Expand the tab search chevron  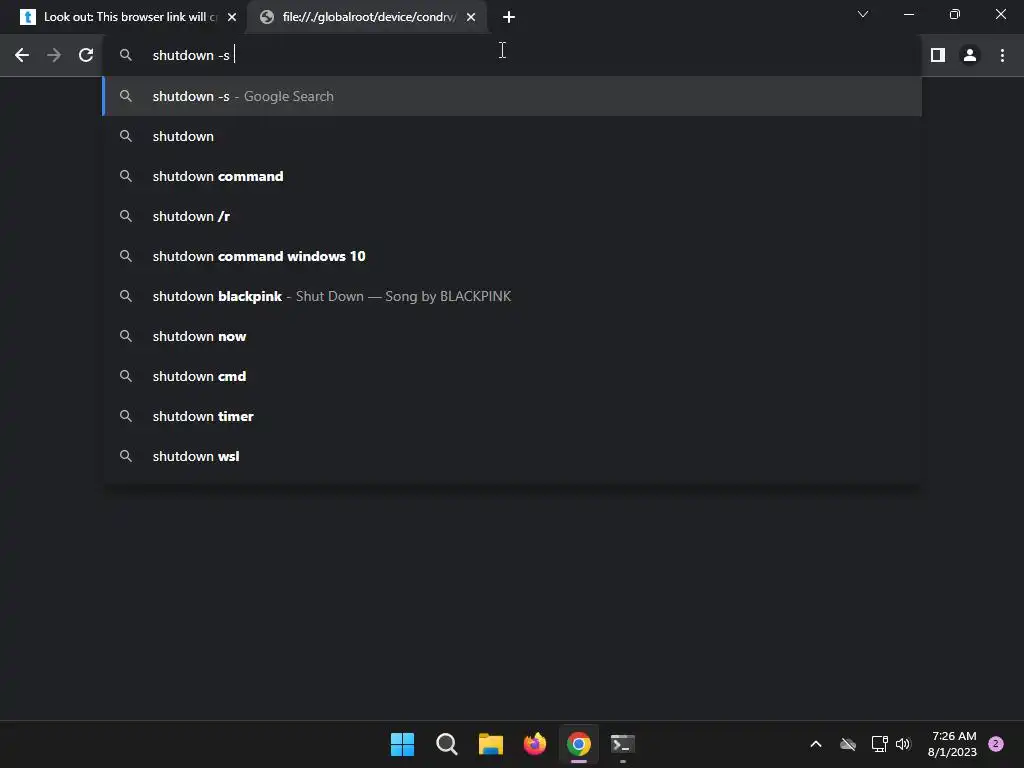point(863,14)
